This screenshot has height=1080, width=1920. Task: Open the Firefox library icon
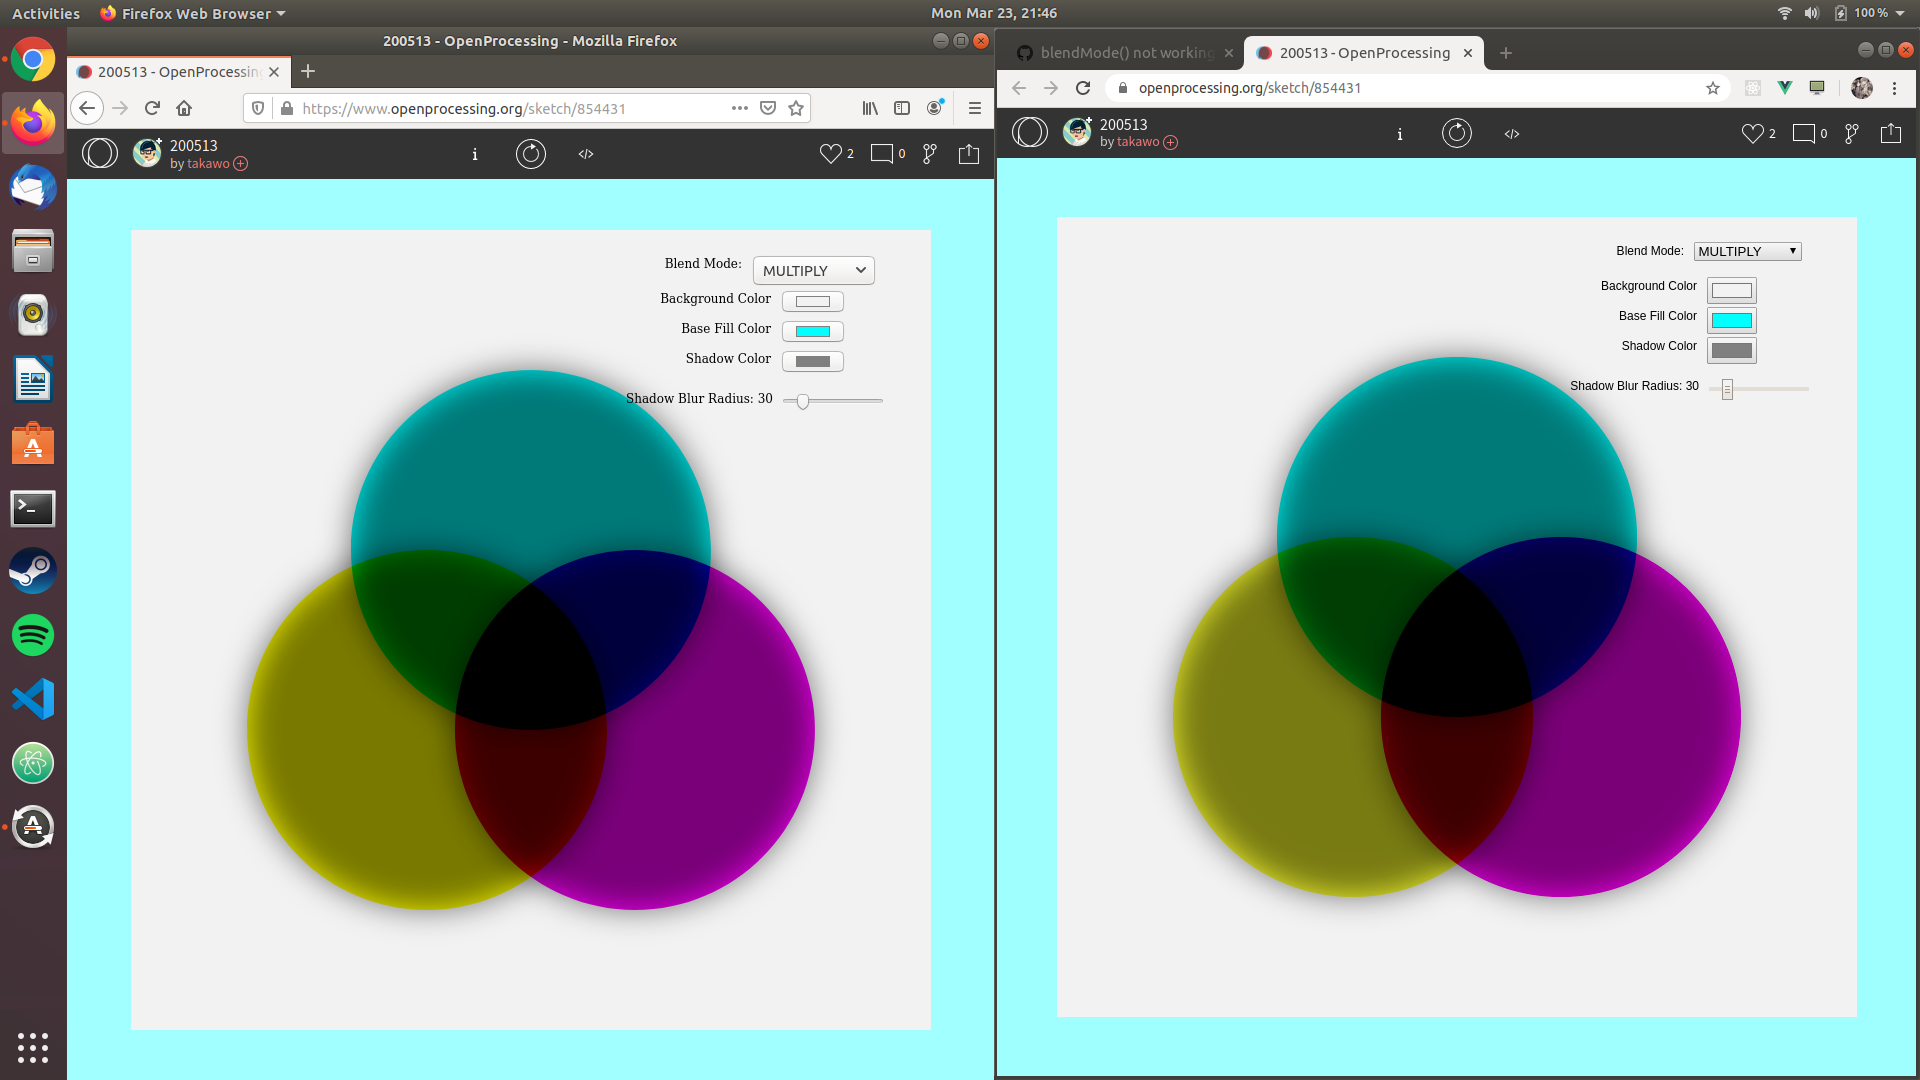click(870, 108)
